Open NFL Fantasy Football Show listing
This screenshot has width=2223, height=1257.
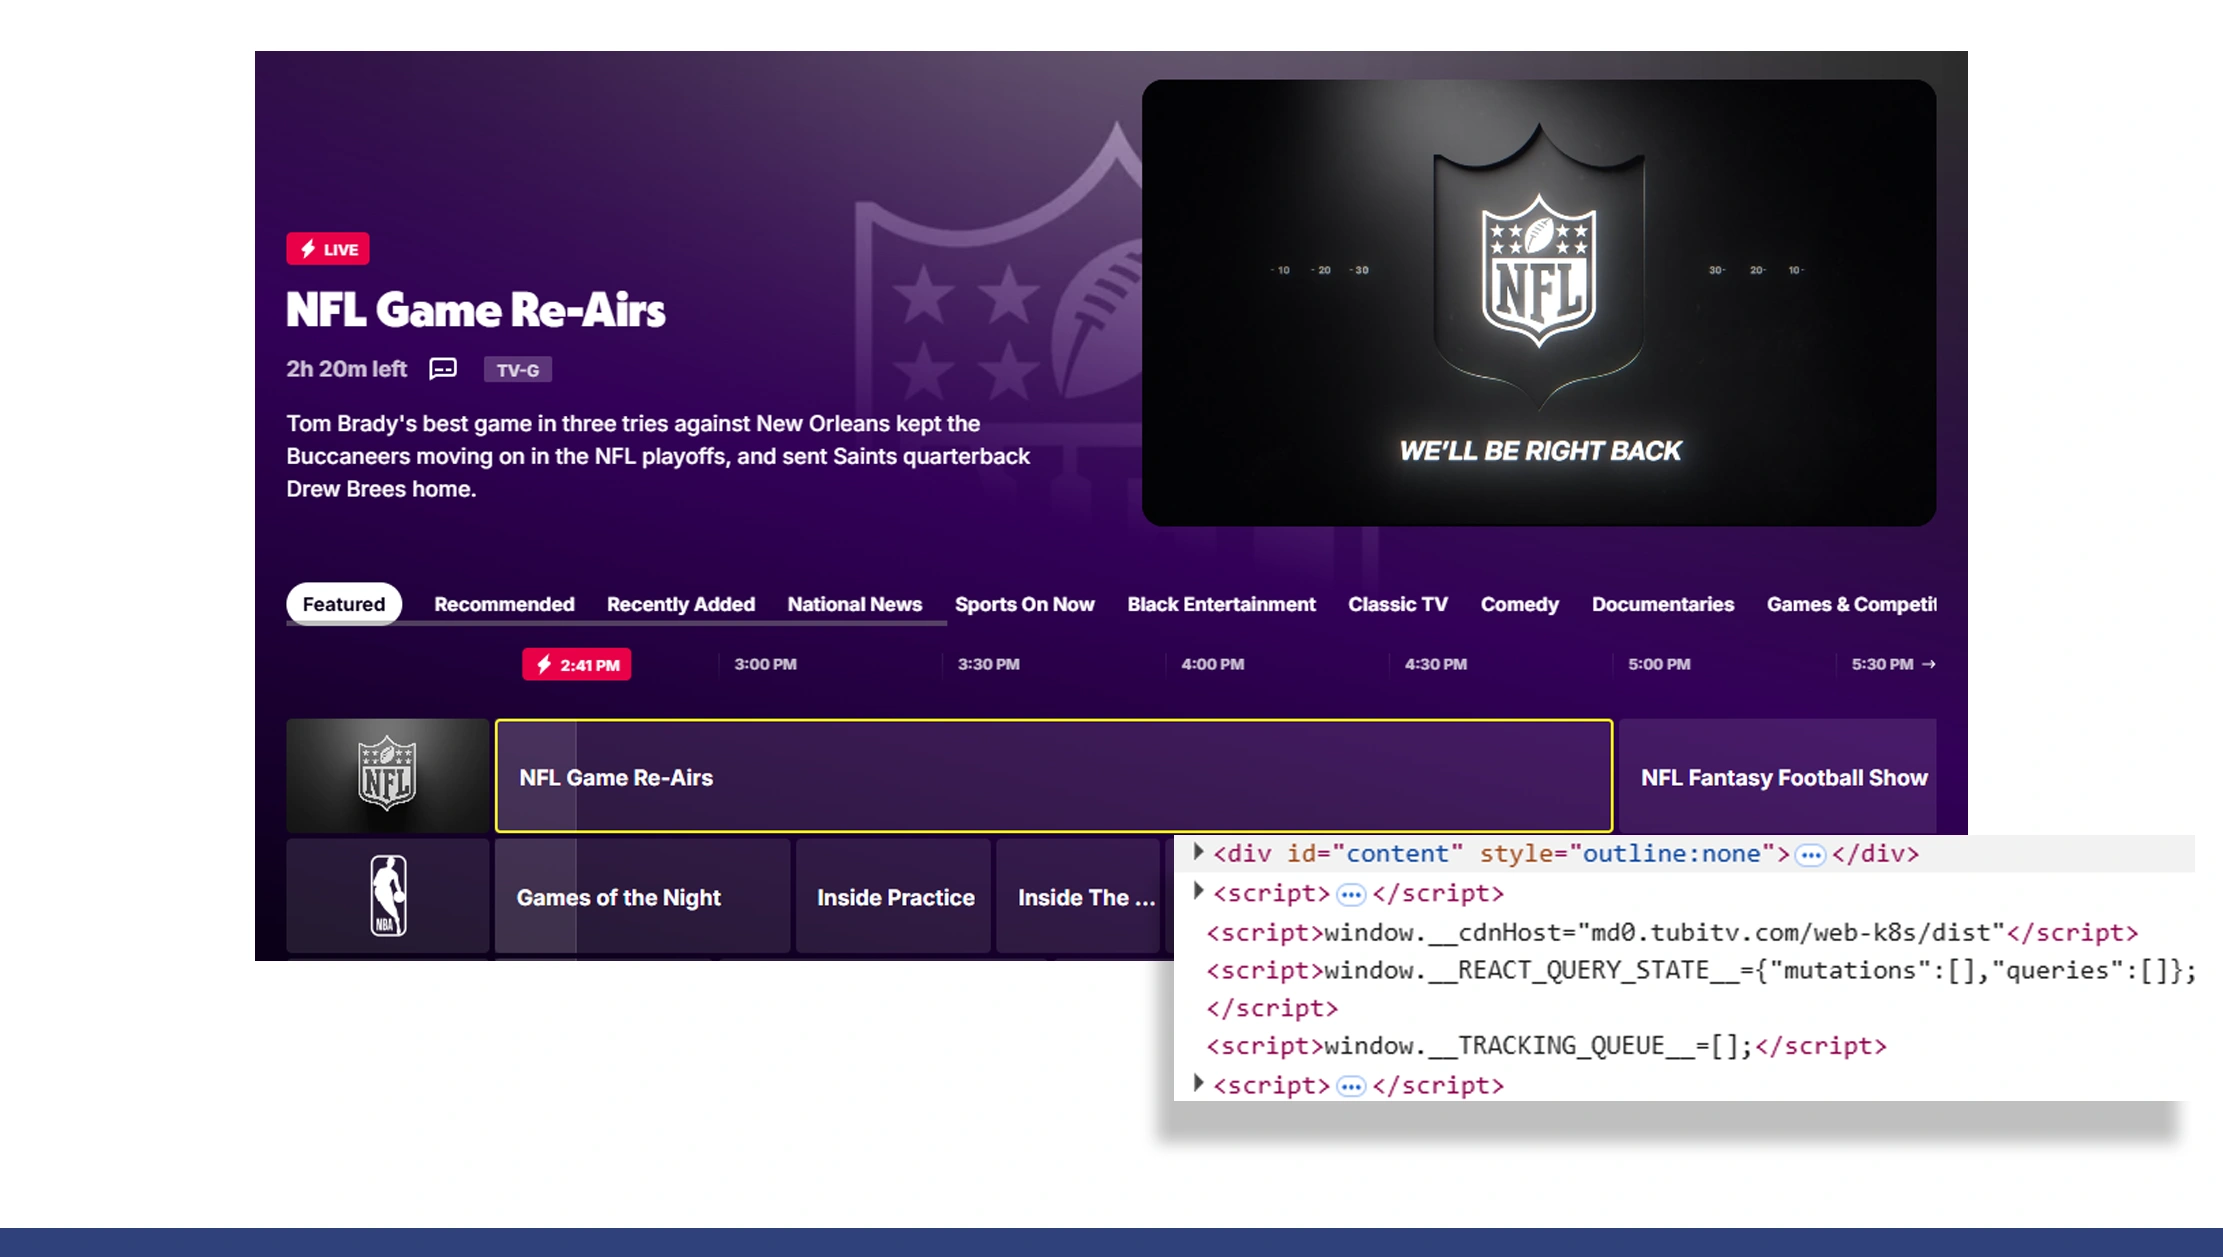click(x=1783, y=777)
